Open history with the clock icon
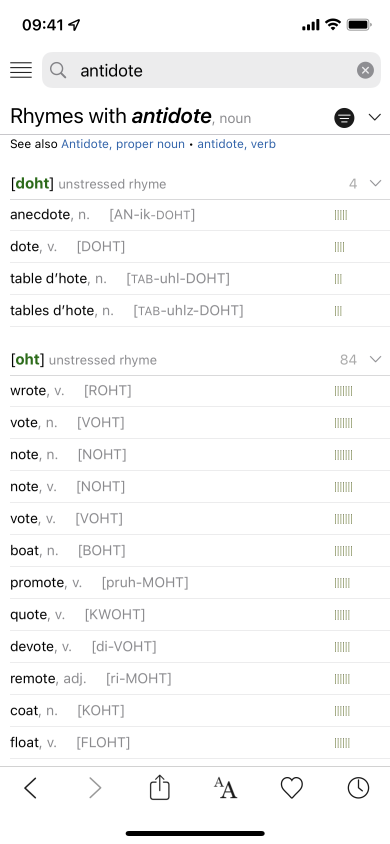This screenshot has height=844, width=390. tap(358, 789)
